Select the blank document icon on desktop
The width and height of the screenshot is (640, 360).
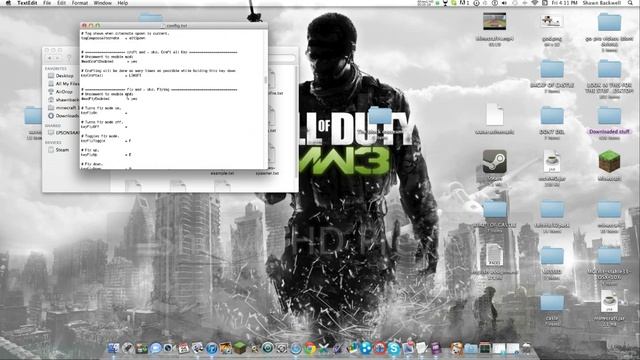pyautogui.click(x=495, y=115)
